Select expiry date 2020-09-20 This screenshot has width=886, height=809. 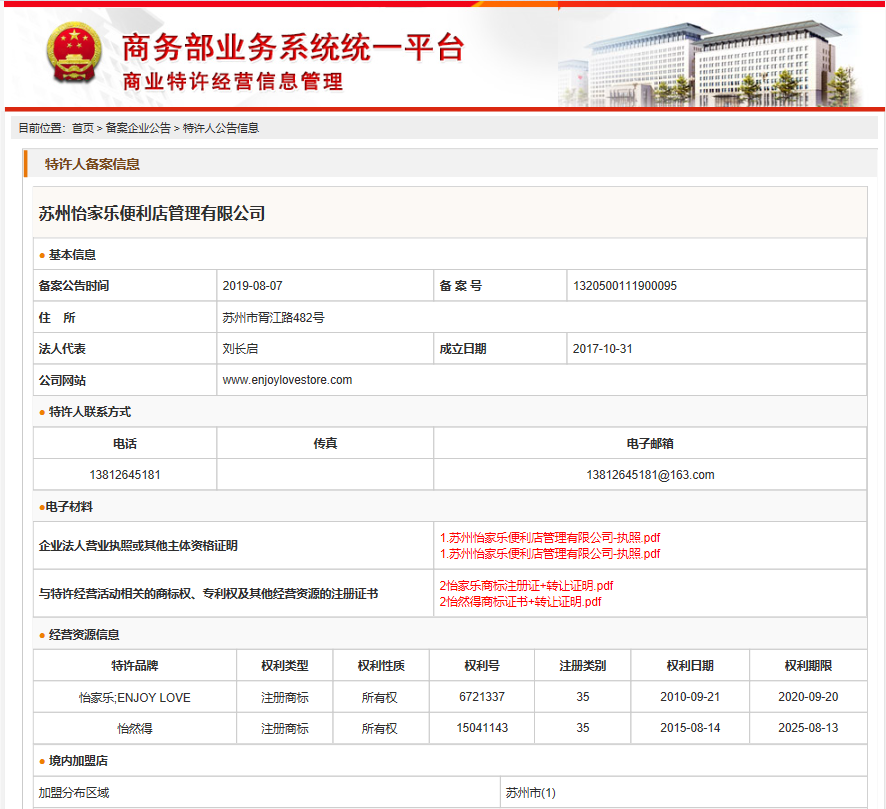[x=808, y=697]
